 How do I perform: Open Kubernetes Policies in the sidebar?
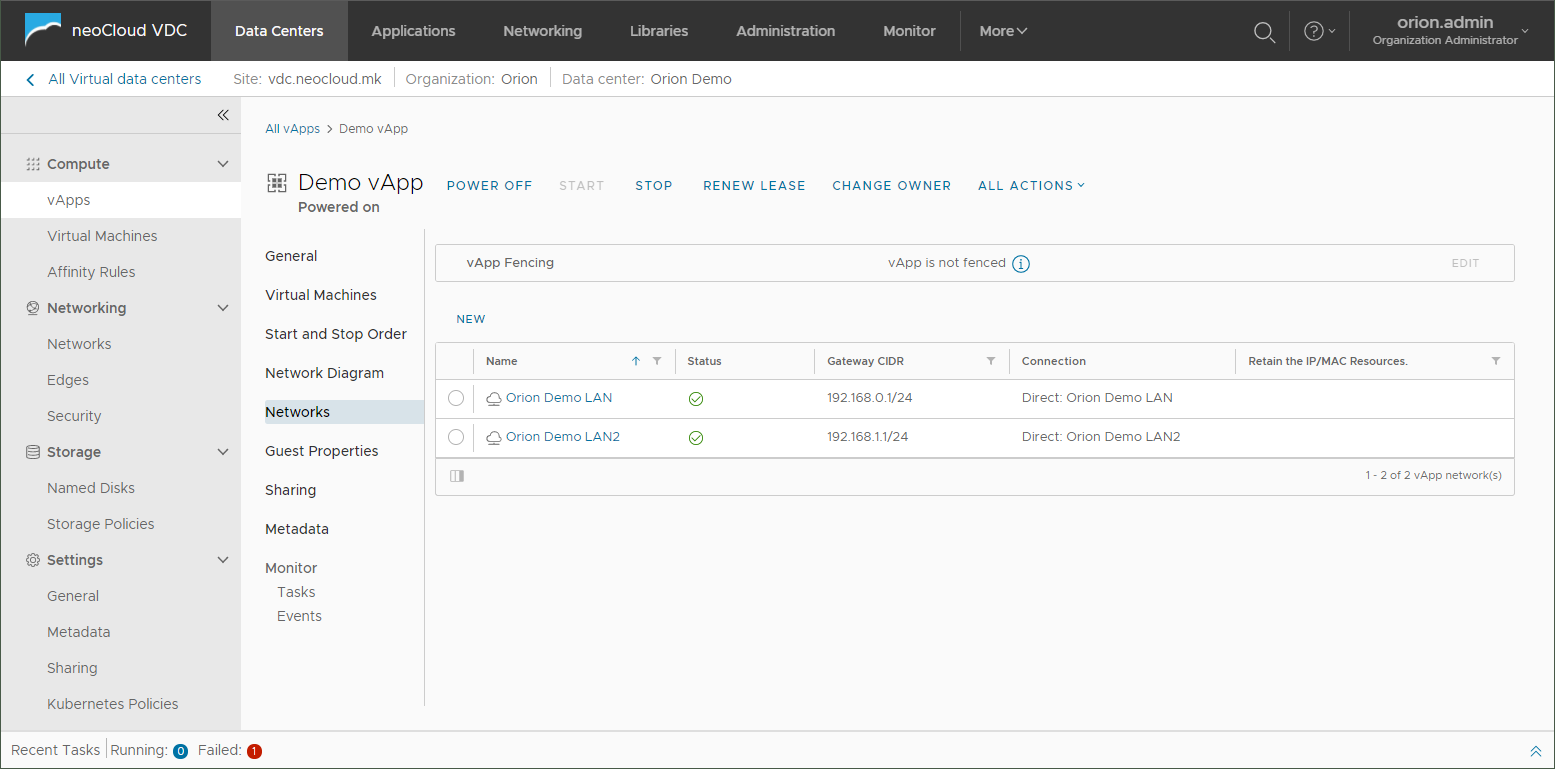(x=113, y=704)
